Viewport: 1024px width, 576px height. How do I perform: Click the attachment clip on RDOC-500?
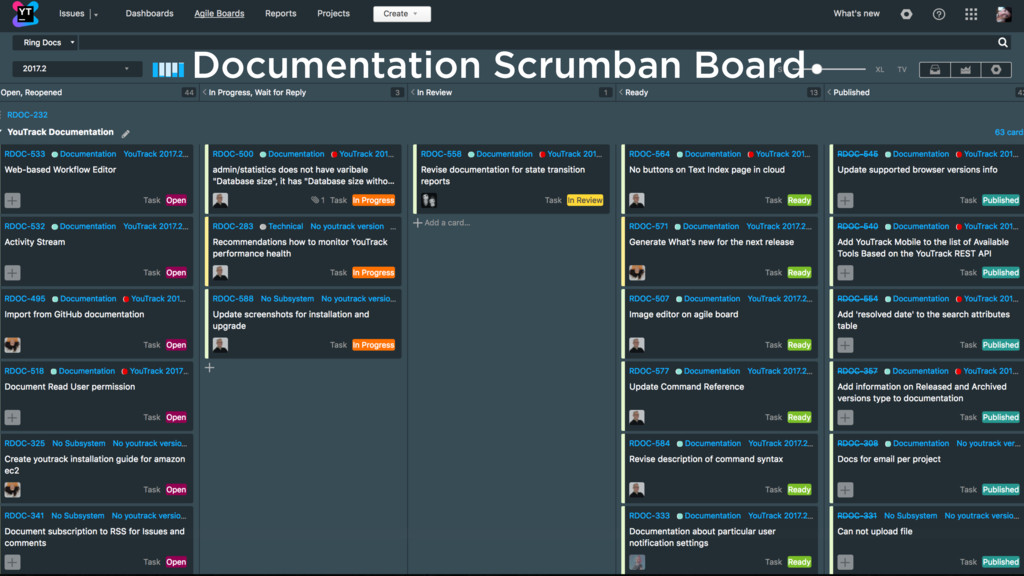[315, 200]
